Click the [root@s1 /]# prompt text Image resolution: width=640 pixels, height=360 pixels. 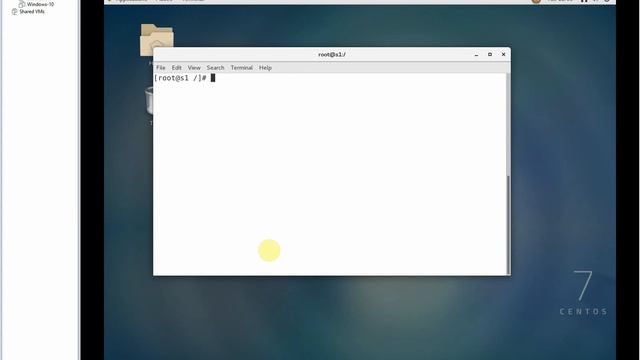click(x=180, y=78)
